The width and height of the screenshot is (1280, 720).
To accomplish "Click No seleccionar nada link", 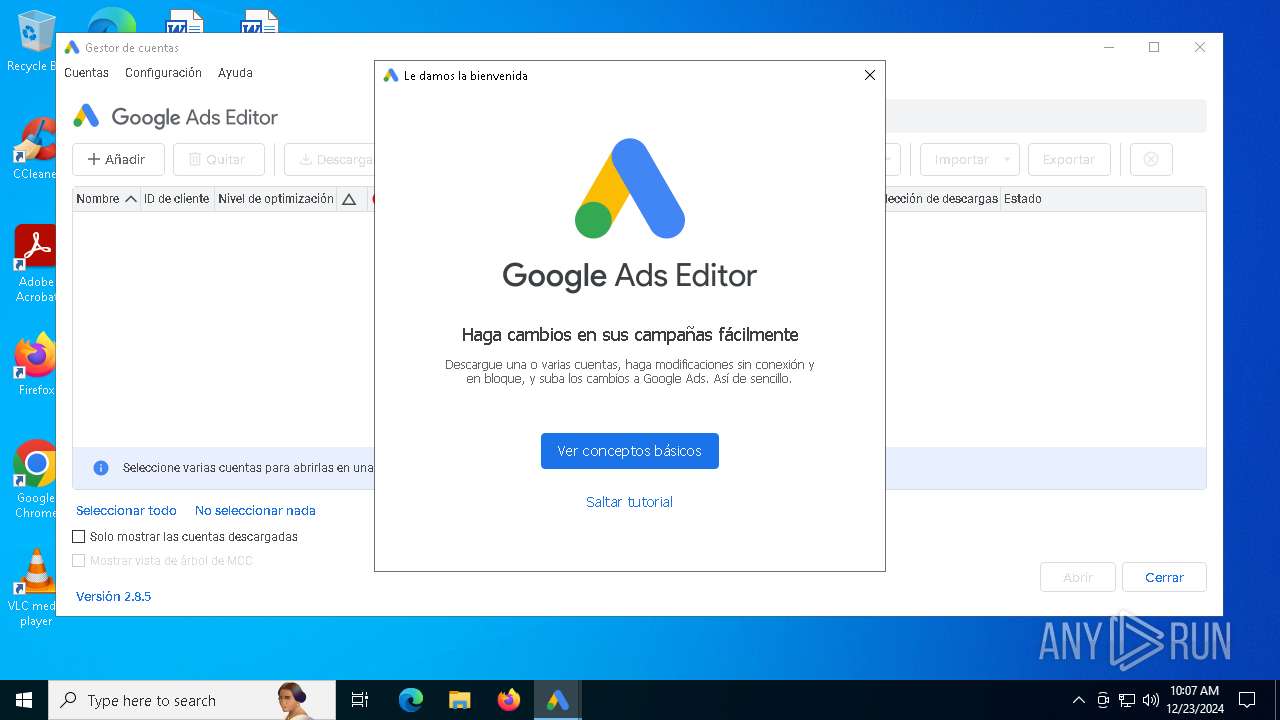I will [255, 510].
